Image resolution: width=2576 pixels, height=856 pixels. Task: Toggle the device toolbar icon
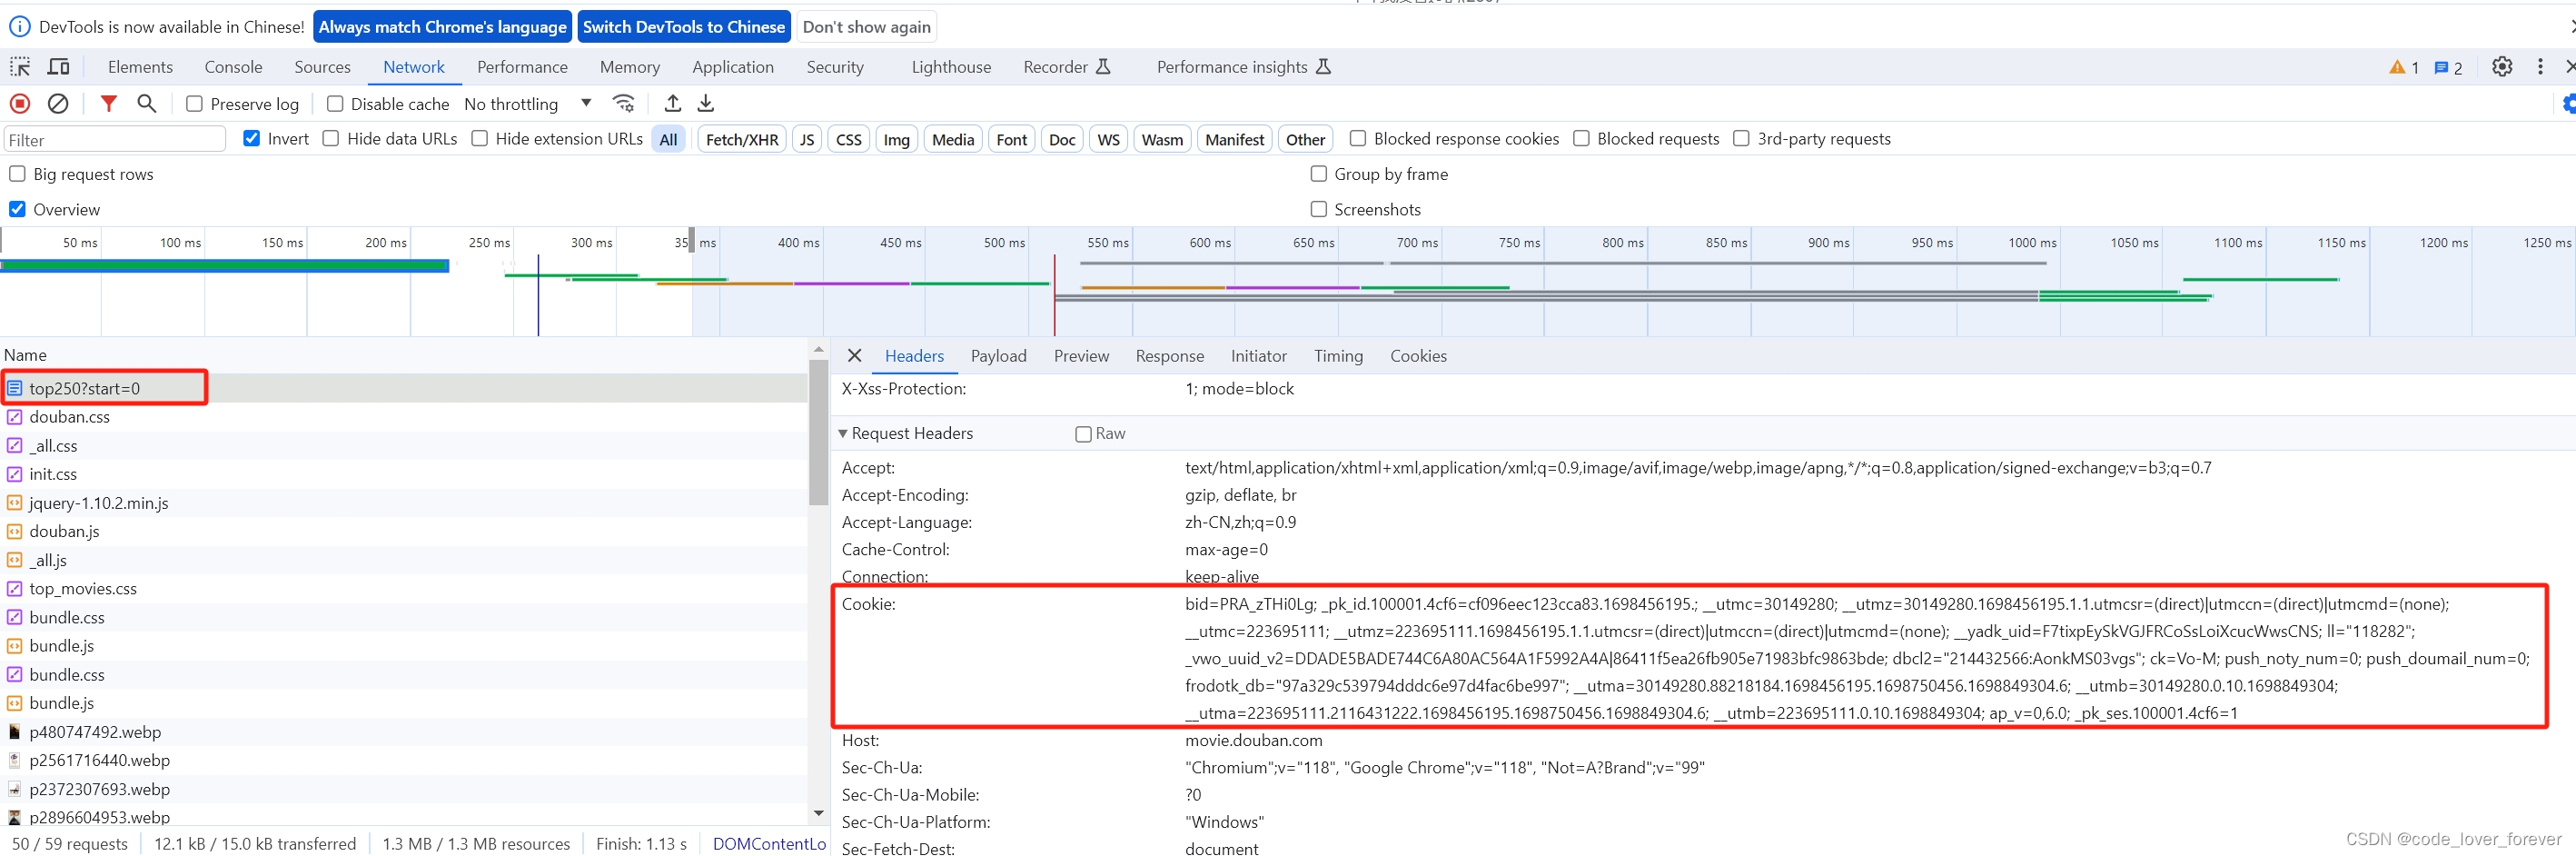59,67
